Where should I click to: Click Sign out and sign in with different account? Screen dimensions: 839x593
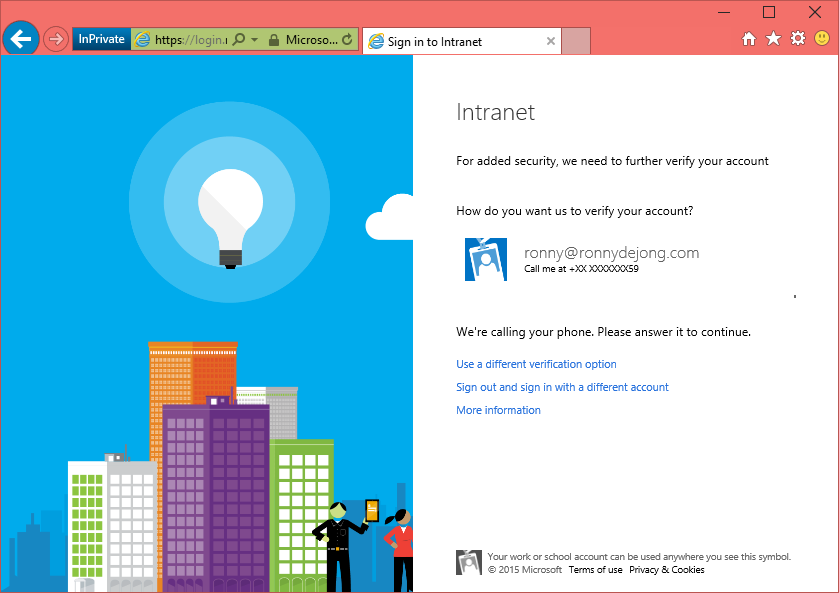click(562, 387)
